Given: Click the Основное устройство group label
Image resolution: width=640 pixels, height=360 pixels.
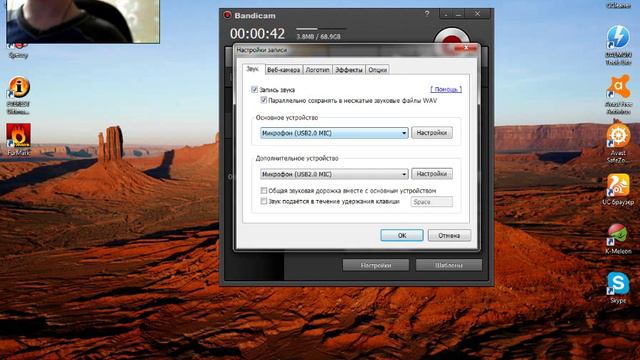Looking at the screenshot, I should point(287,118).
